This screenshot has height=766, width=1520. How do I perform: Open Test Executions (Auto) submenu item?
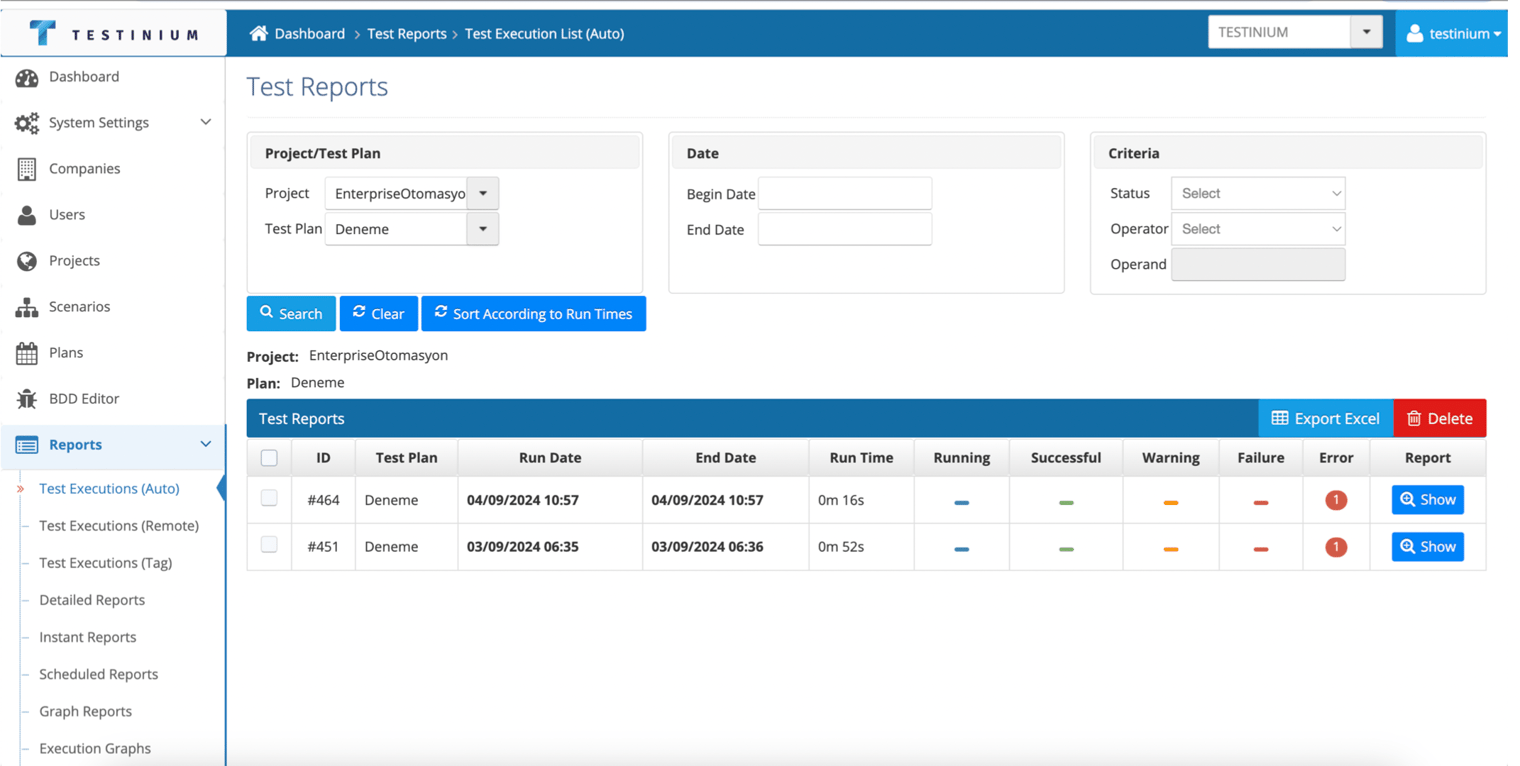(x=109, y=489)
